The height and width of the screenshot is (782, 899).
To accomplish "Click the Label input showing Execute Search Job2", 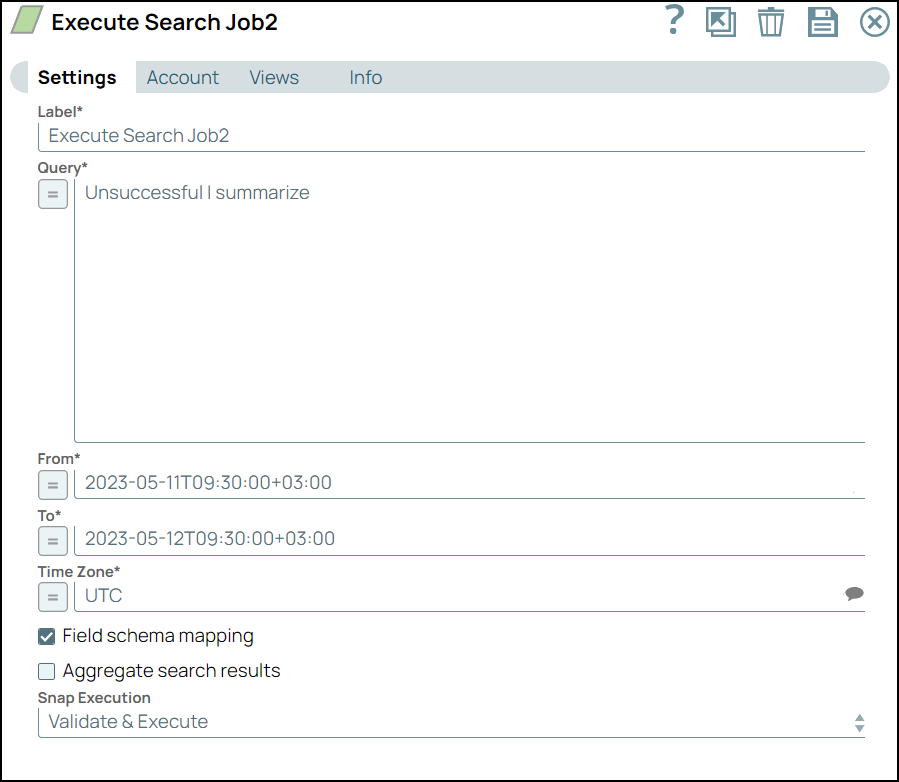I will coord(450,135).
